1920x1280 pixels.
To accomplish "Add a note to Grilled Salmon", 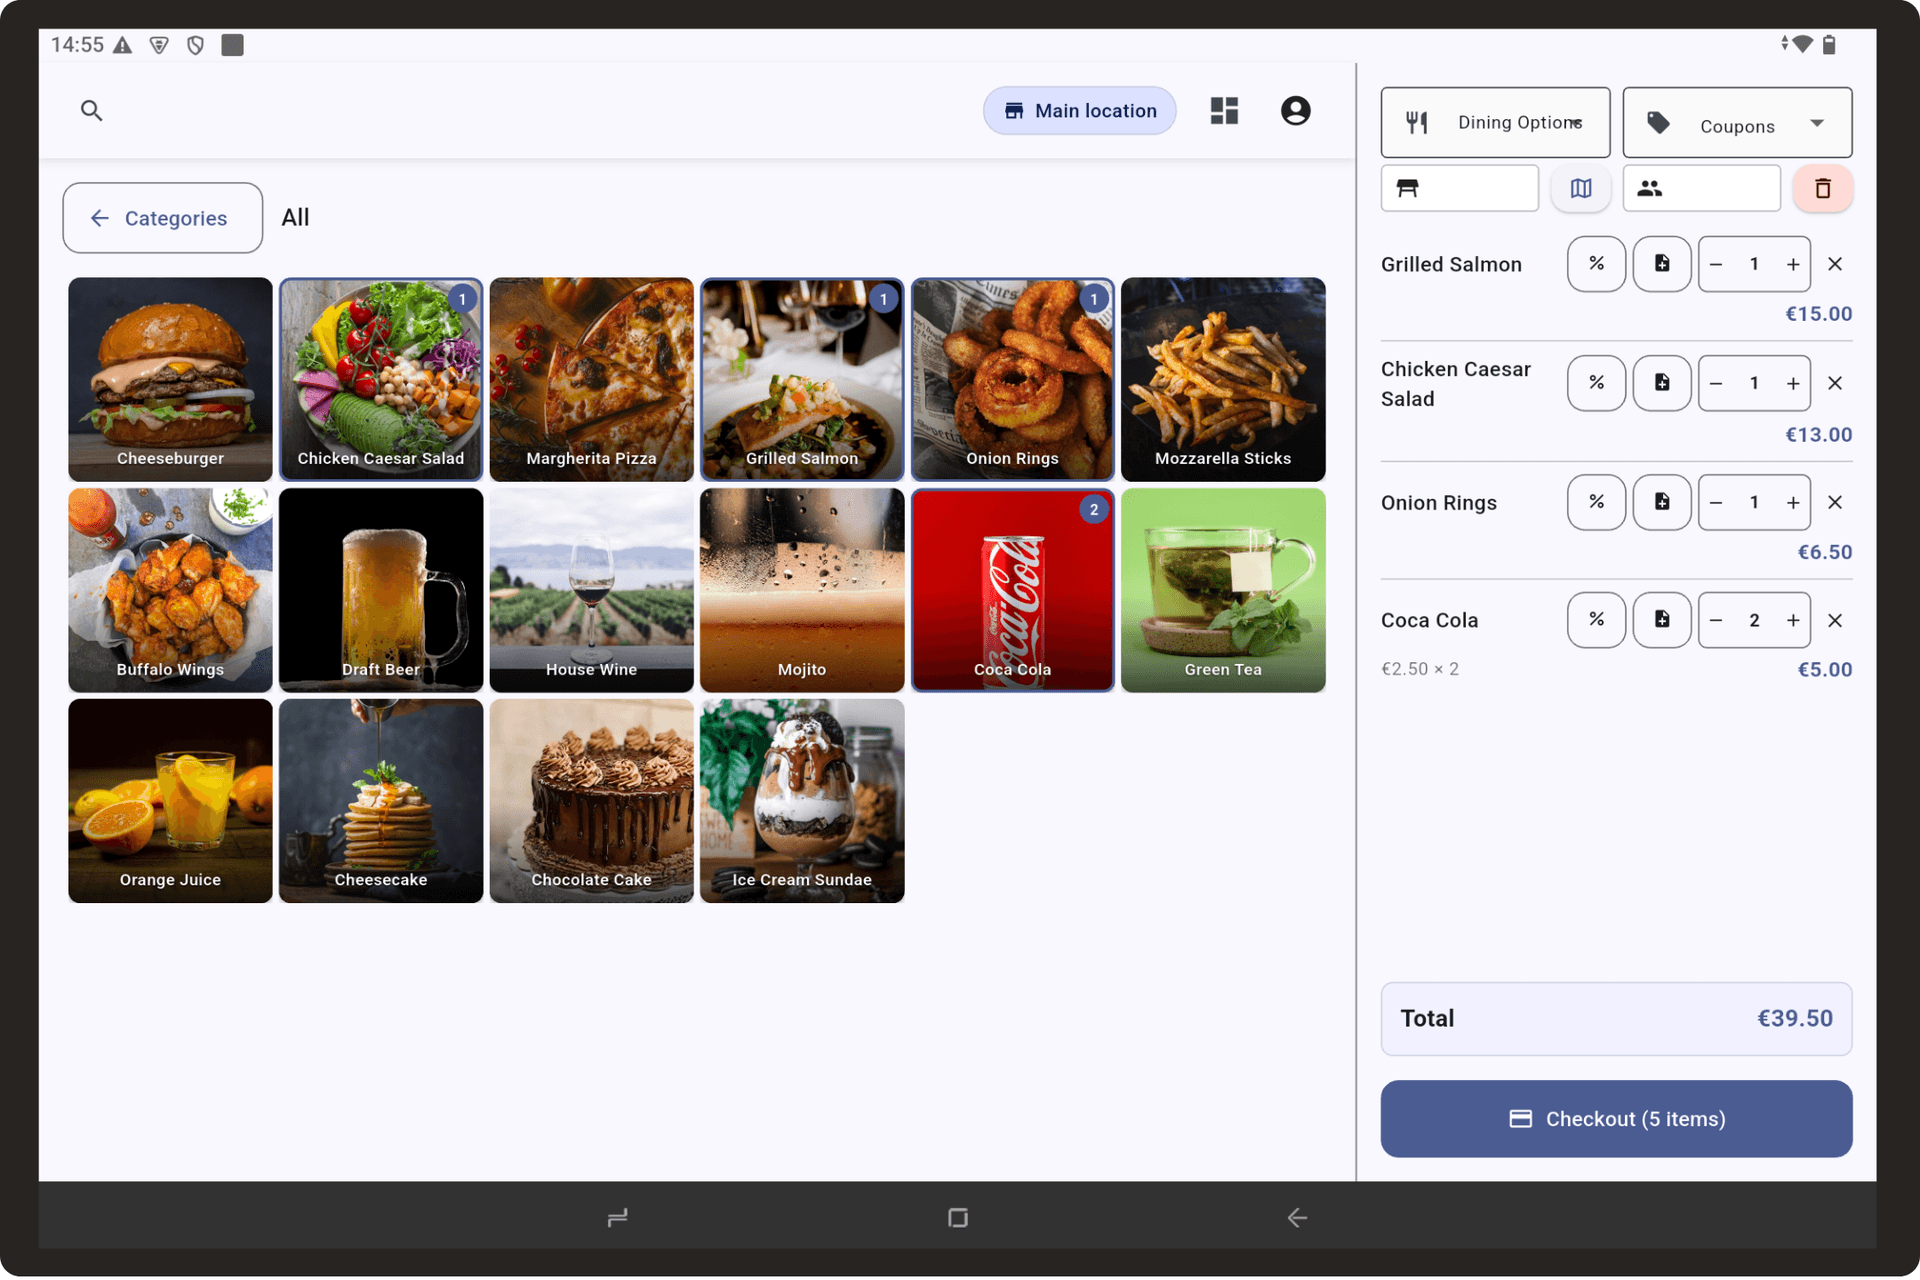I will click(x=1661, y=263).
